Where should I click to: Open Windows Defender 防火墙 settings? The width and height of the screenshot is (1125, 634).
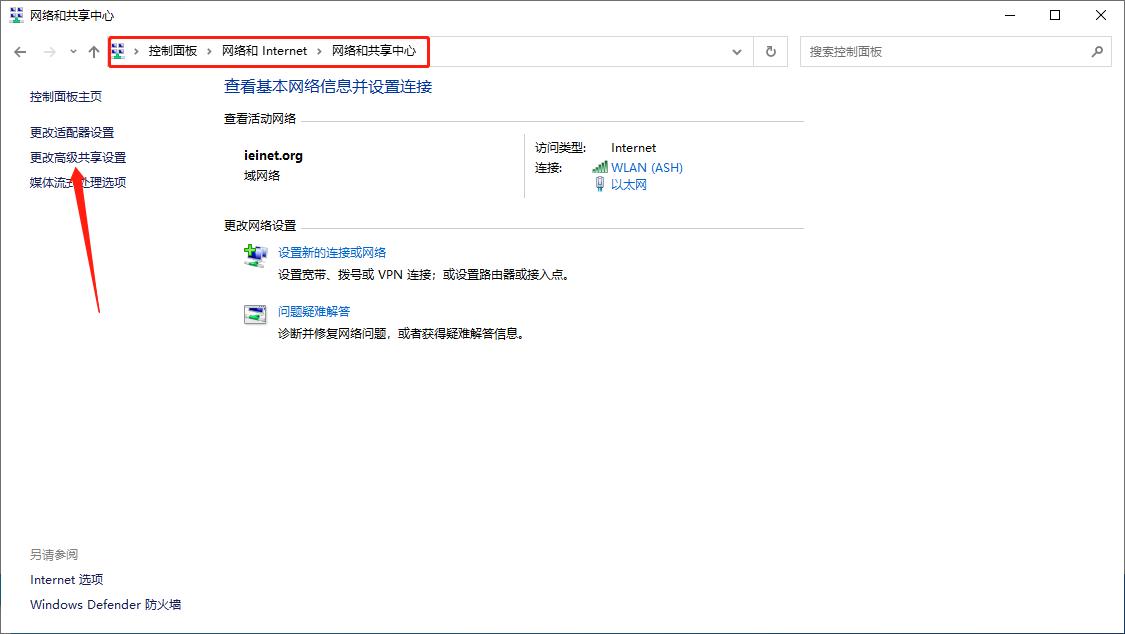point(104,604)
